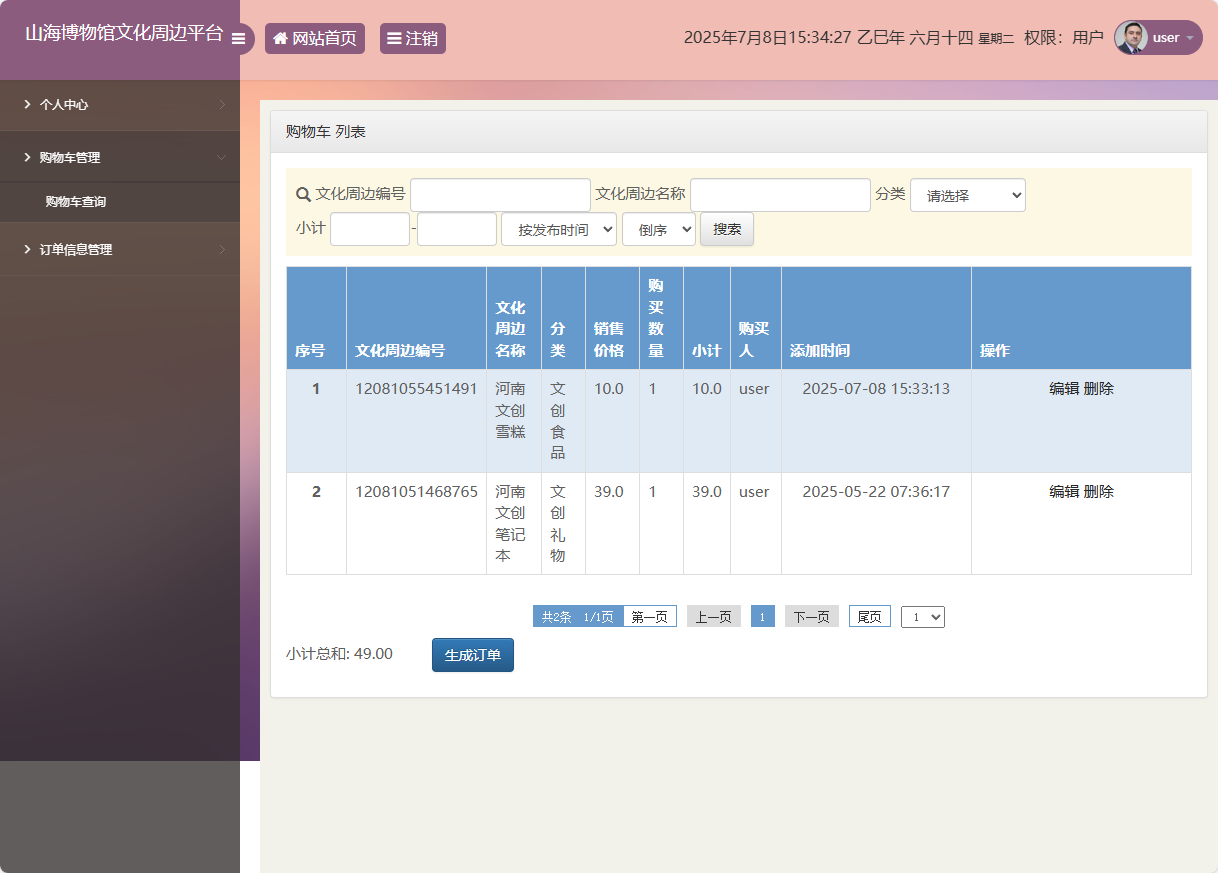The height and width of the screenshot is (873, 1218).
Task: Open the 倒序 order dropdown
Action: (658, 229)
